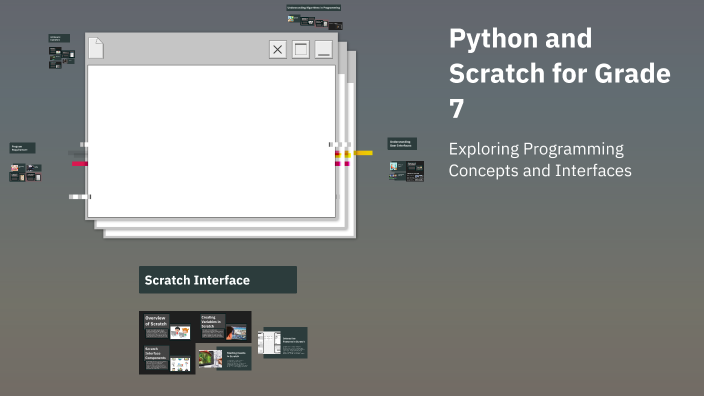Select the Understanding Algorithms in Programming label
Viewport: 704px width, 396px height.
314,8
